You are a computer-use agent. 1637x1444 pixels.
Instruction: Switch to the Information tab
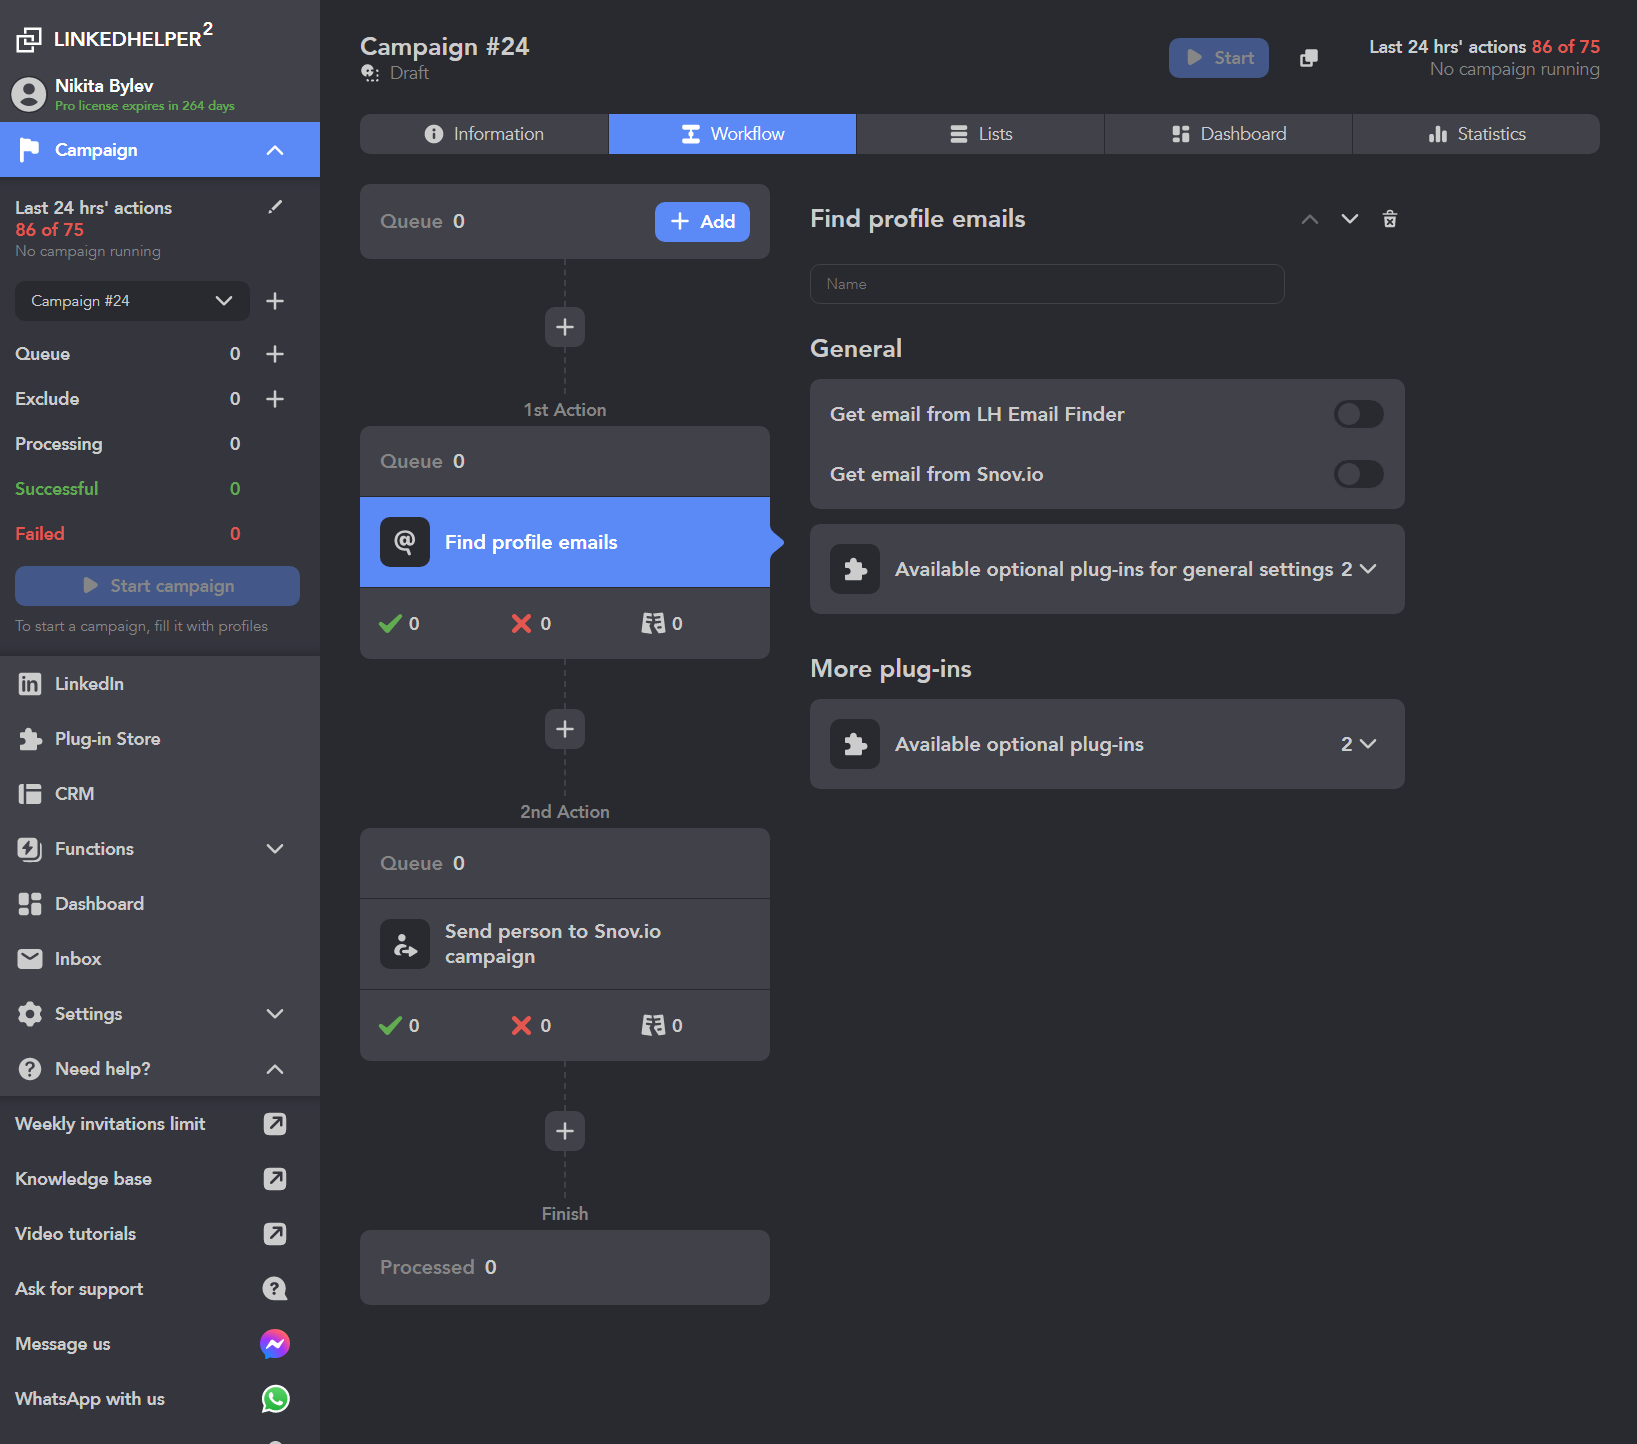pos(484,134)
